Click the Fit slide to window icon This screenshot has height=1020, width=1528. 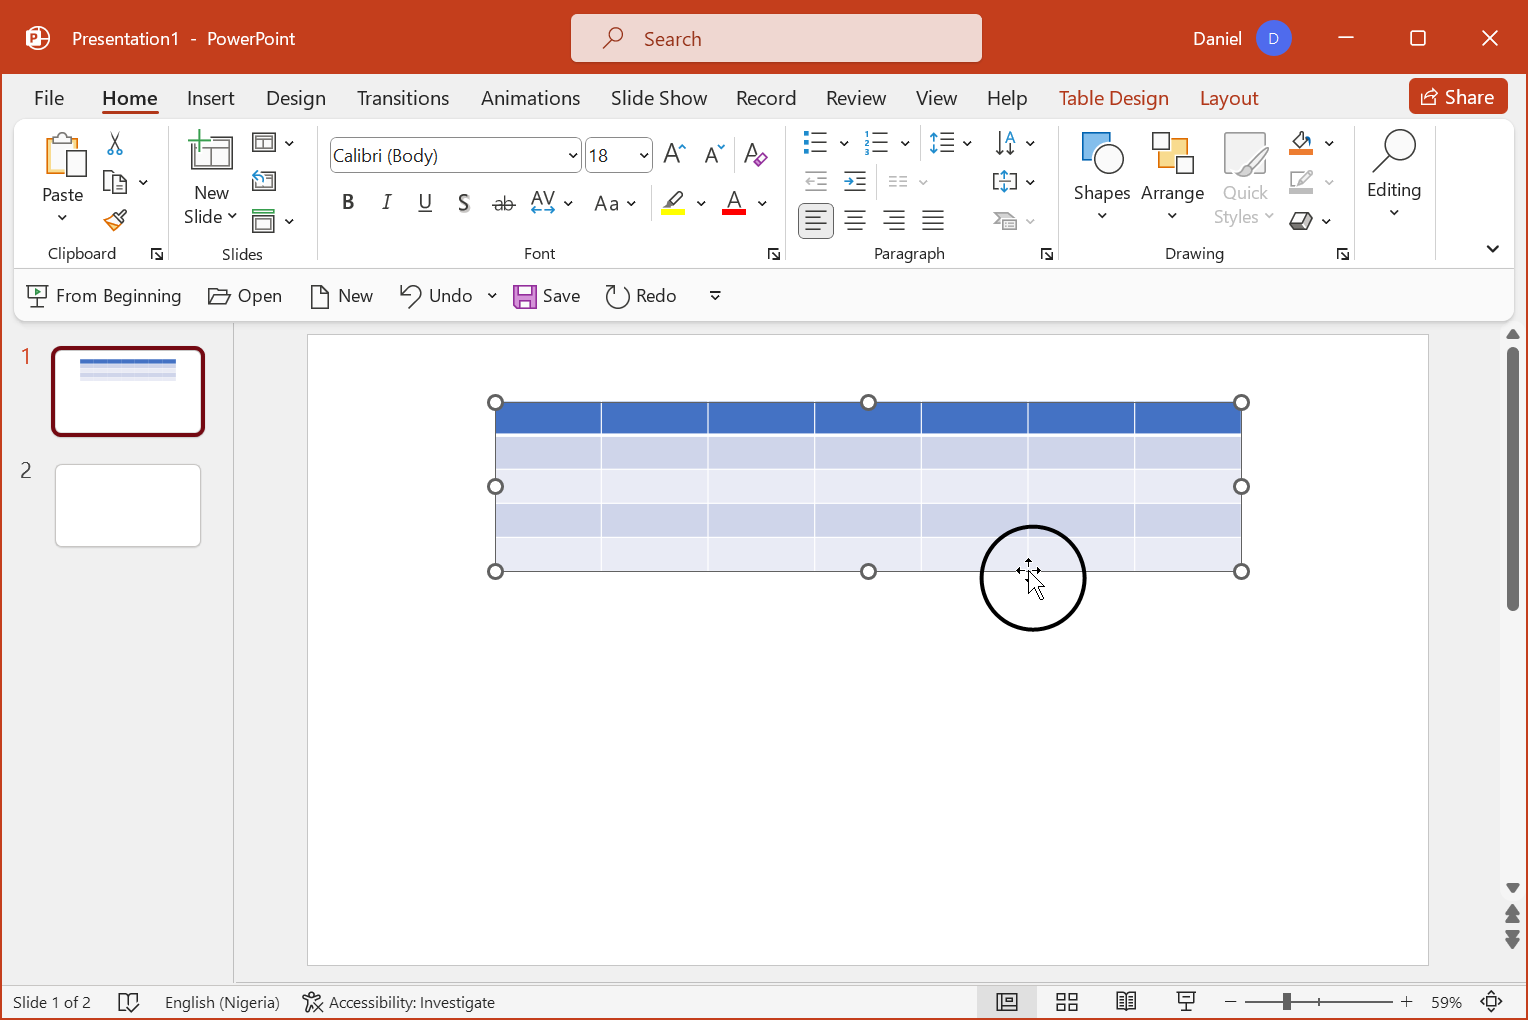point(1491,1002)
